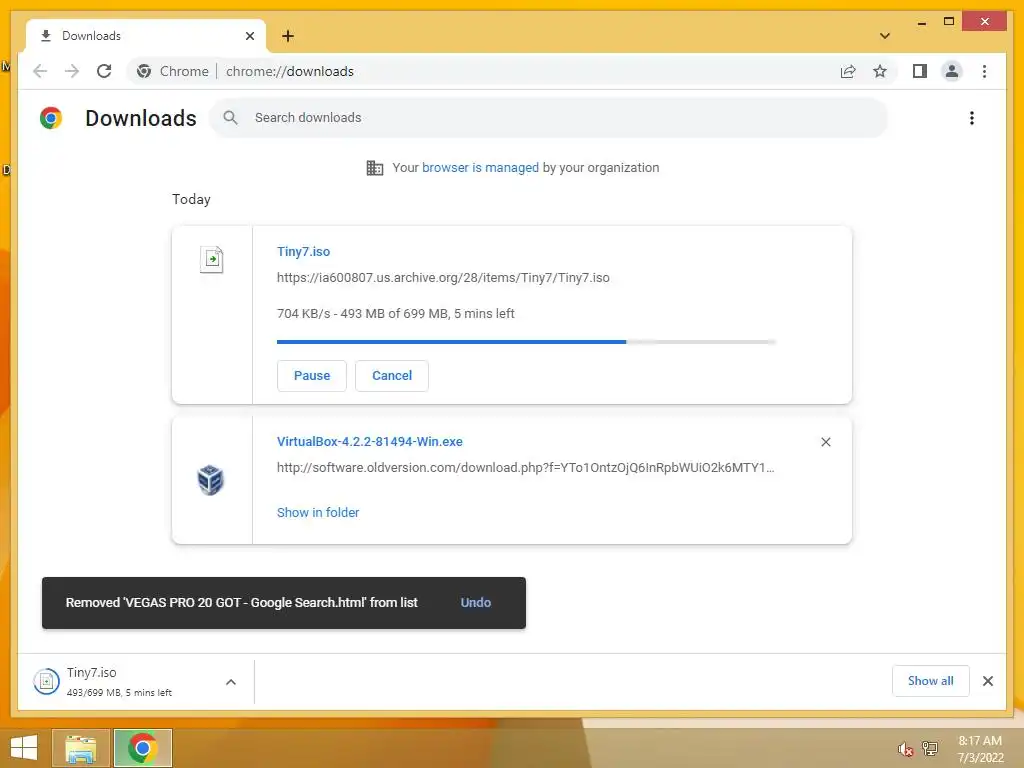Open the tab search chevron
The image size is (1024, 768).
point(884,36)
